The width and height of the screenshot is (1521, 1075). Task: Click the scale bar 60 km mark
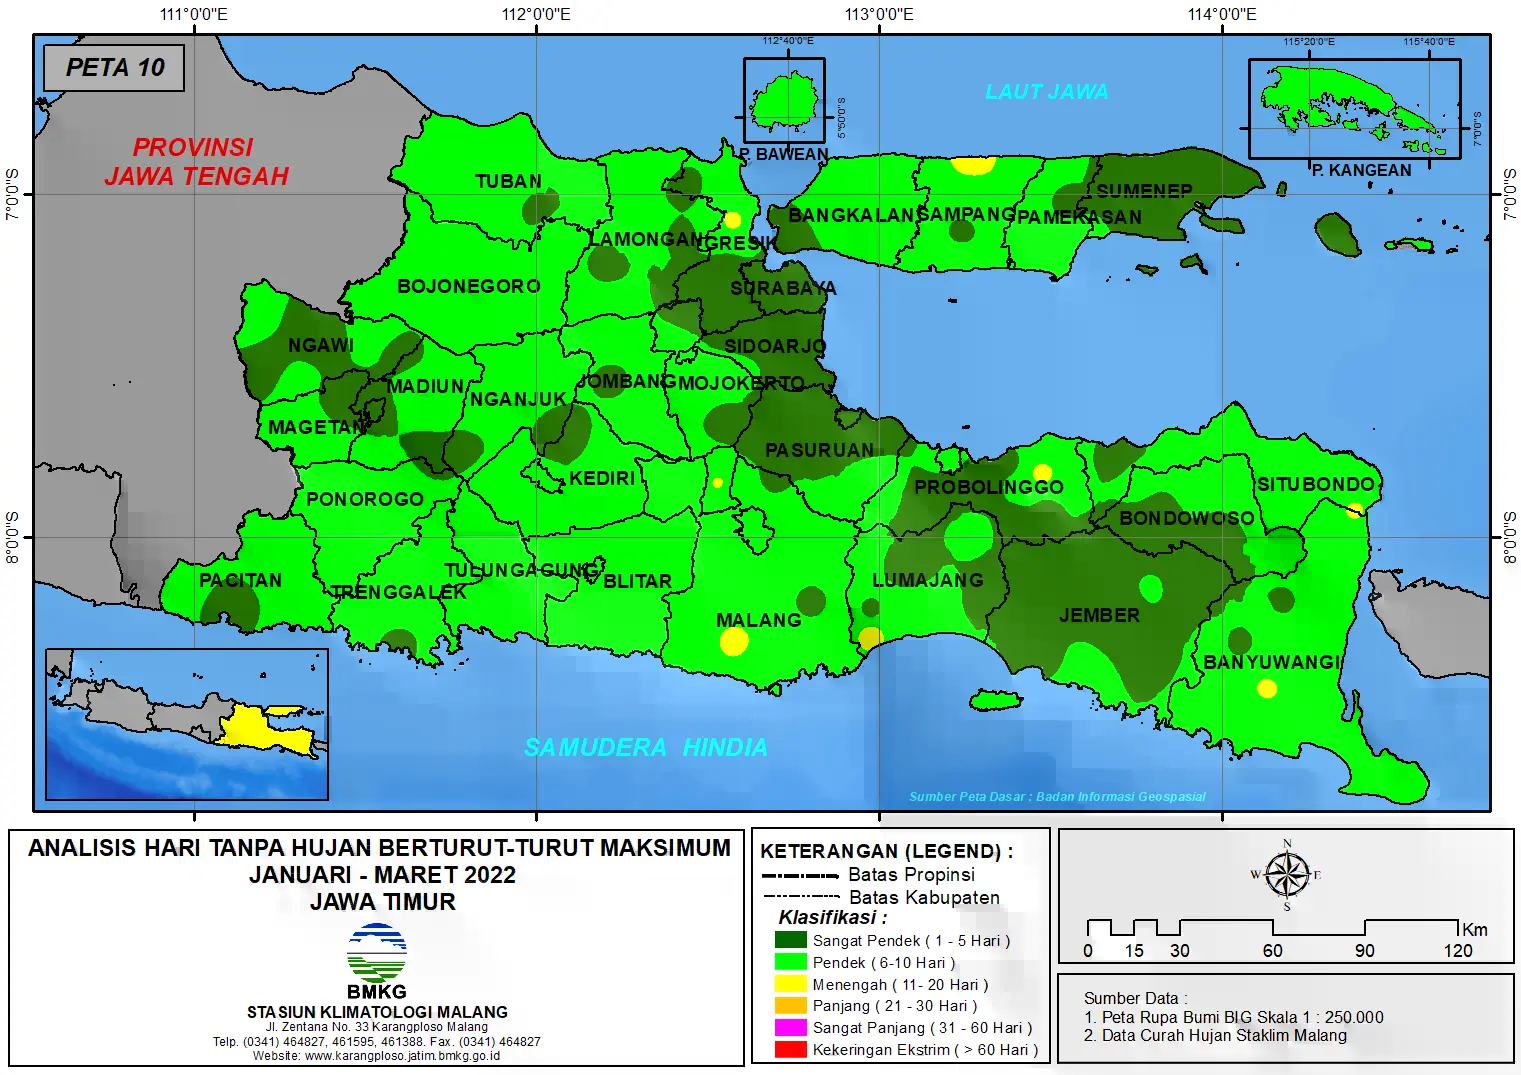(1272, 951)
